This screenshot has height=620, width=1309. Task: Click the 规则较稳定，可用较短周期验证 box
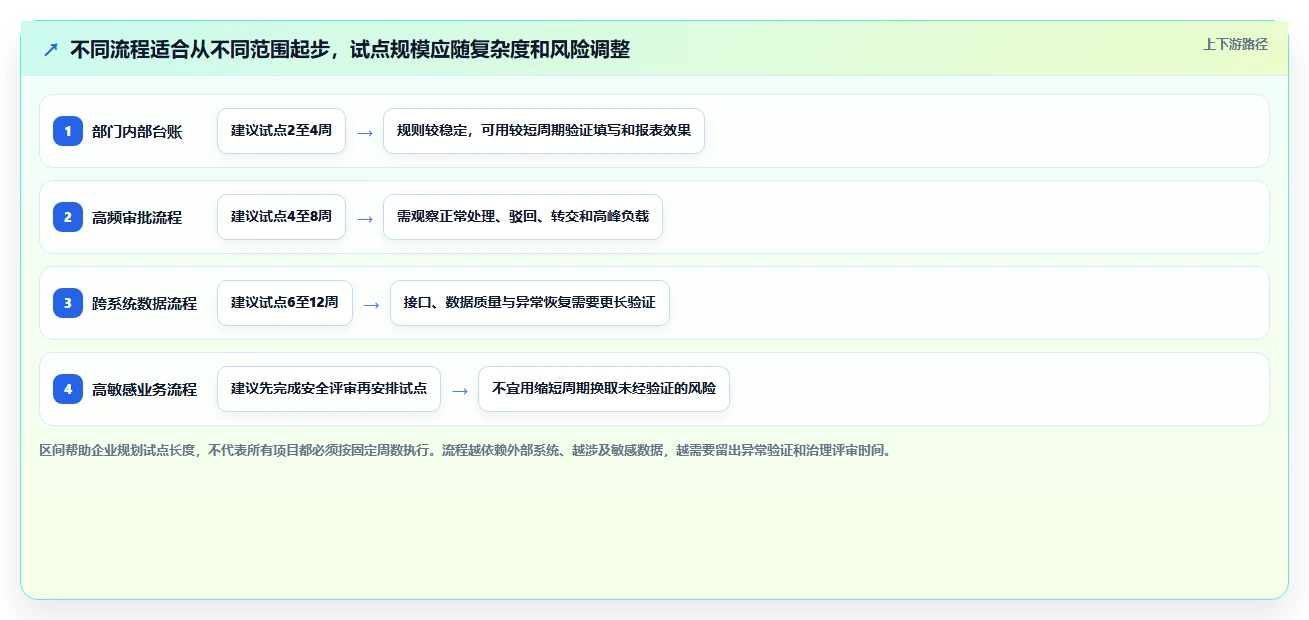point(544,131)
